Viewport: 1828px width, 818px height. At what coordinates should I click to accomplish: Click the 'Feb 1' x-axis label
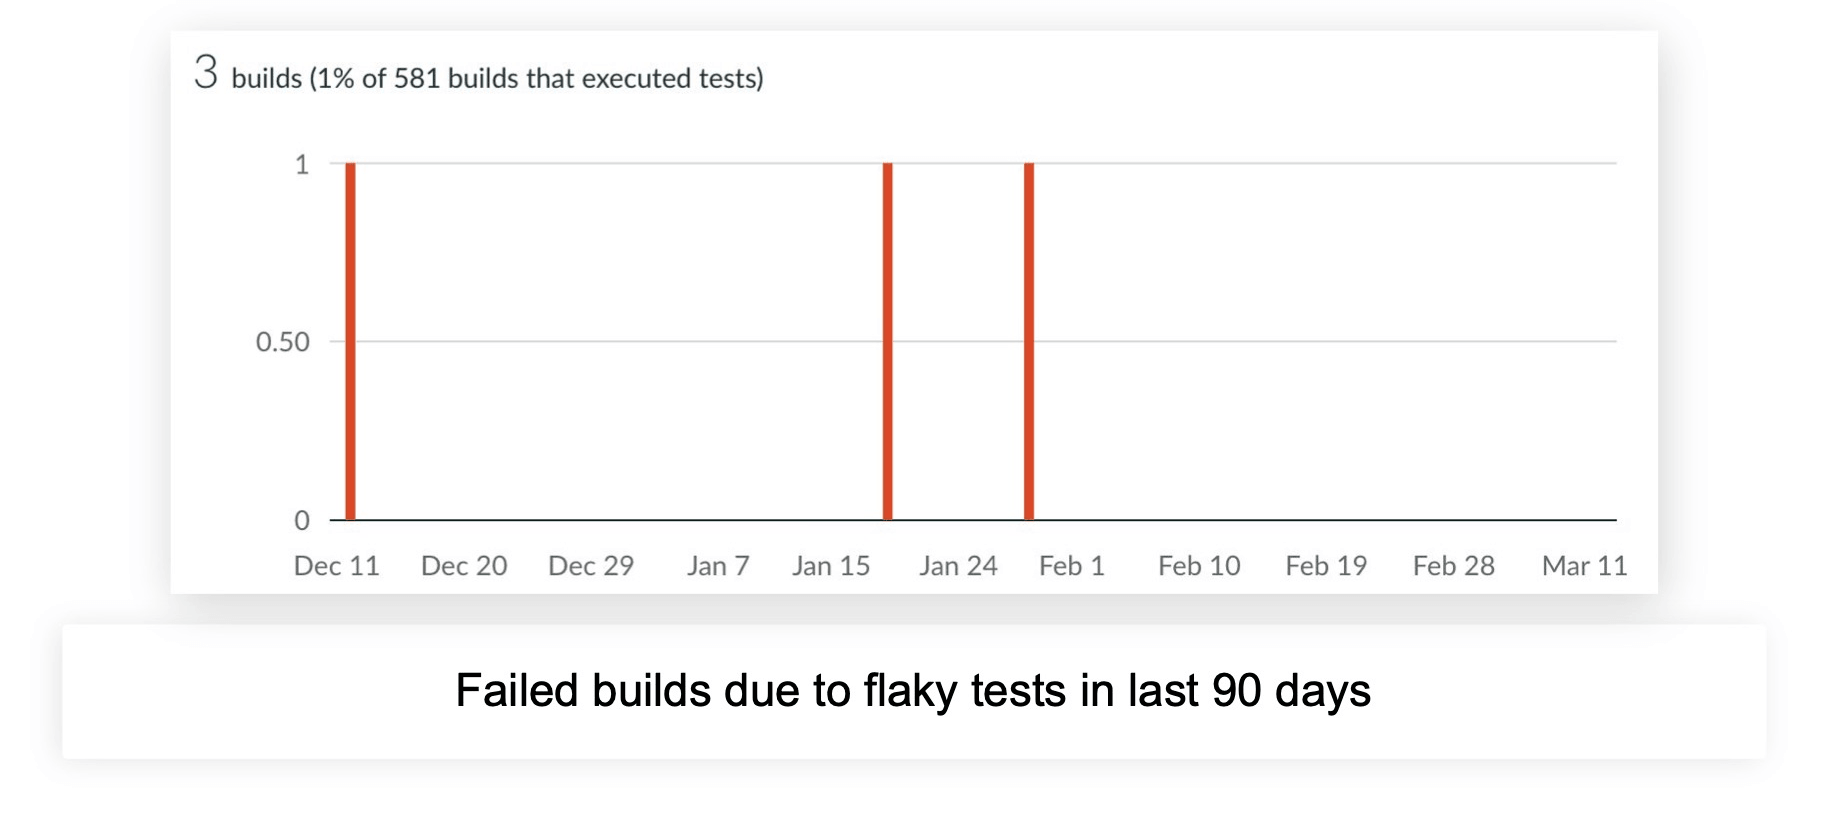tap(1072, 566)
